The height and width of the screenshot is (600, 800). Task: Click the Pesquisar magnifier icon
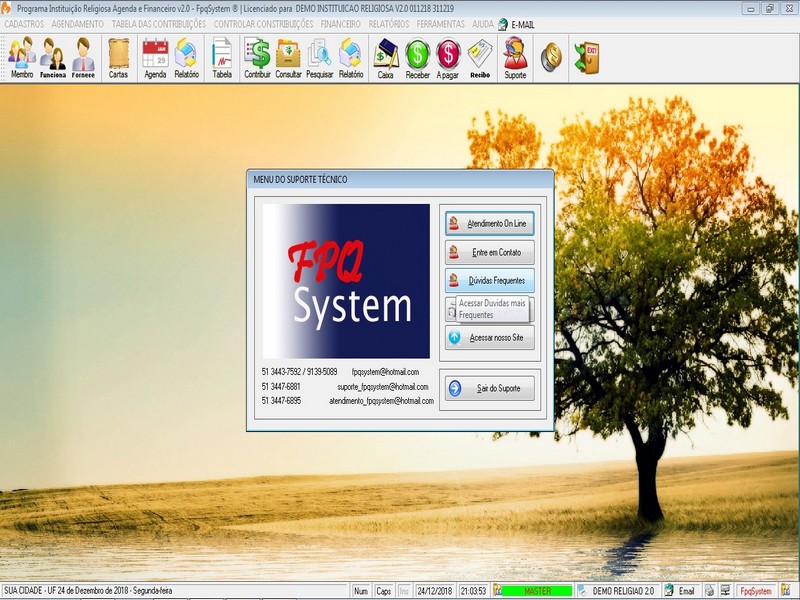click(x=319, y=58)
